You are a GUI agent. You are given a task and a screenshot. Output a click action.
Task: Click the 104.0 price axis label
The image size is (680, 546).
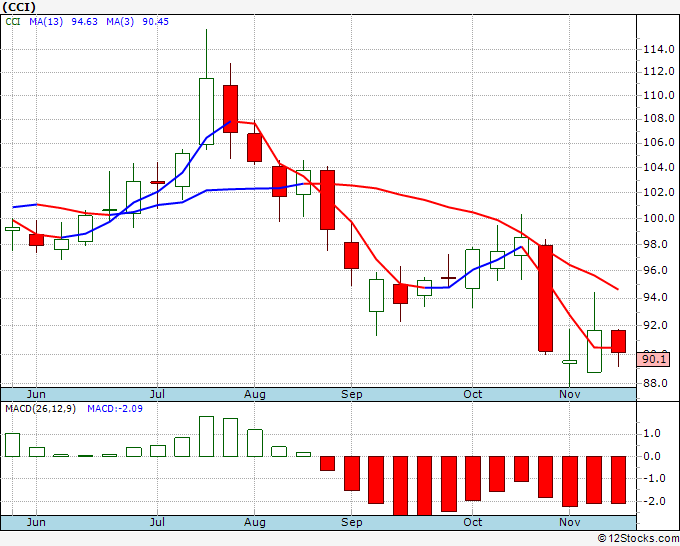[658, 167]
